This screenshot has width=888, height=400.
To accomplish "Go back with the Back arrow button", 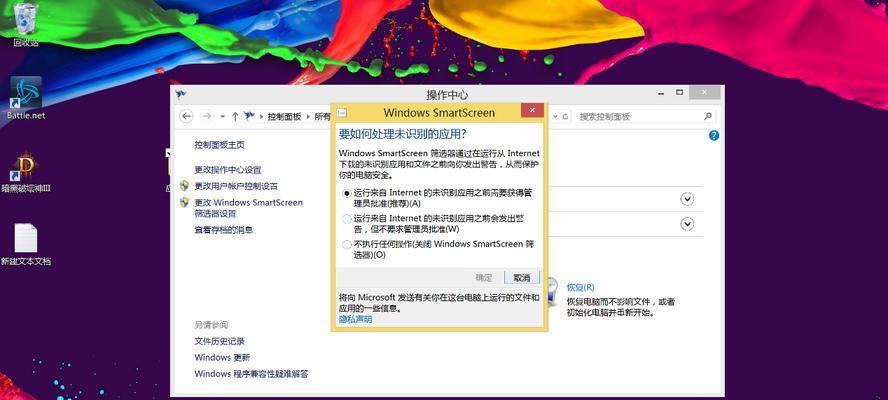I will [186, 116].
